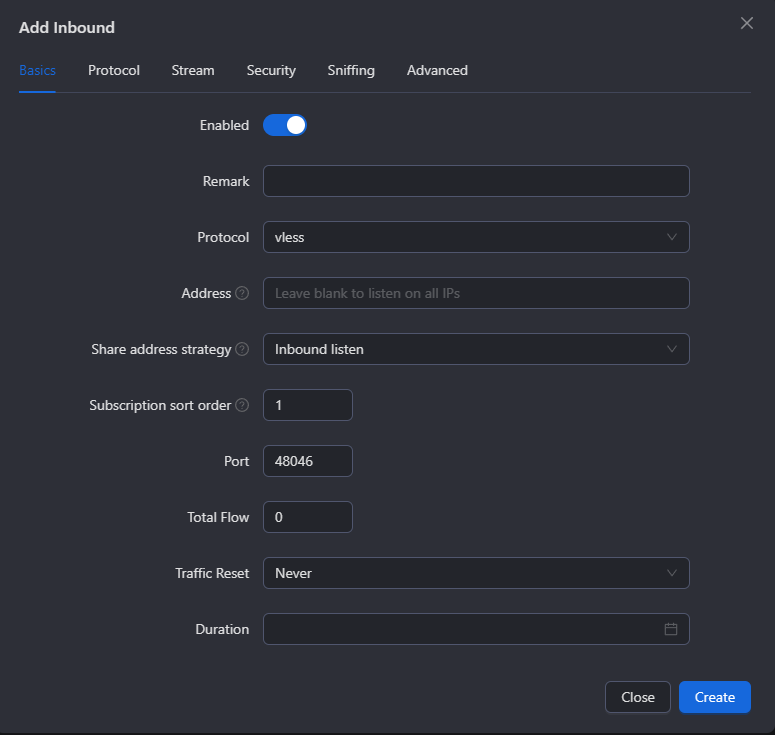
Task: Click the Share address strategy label
Action: pos(161,349)
